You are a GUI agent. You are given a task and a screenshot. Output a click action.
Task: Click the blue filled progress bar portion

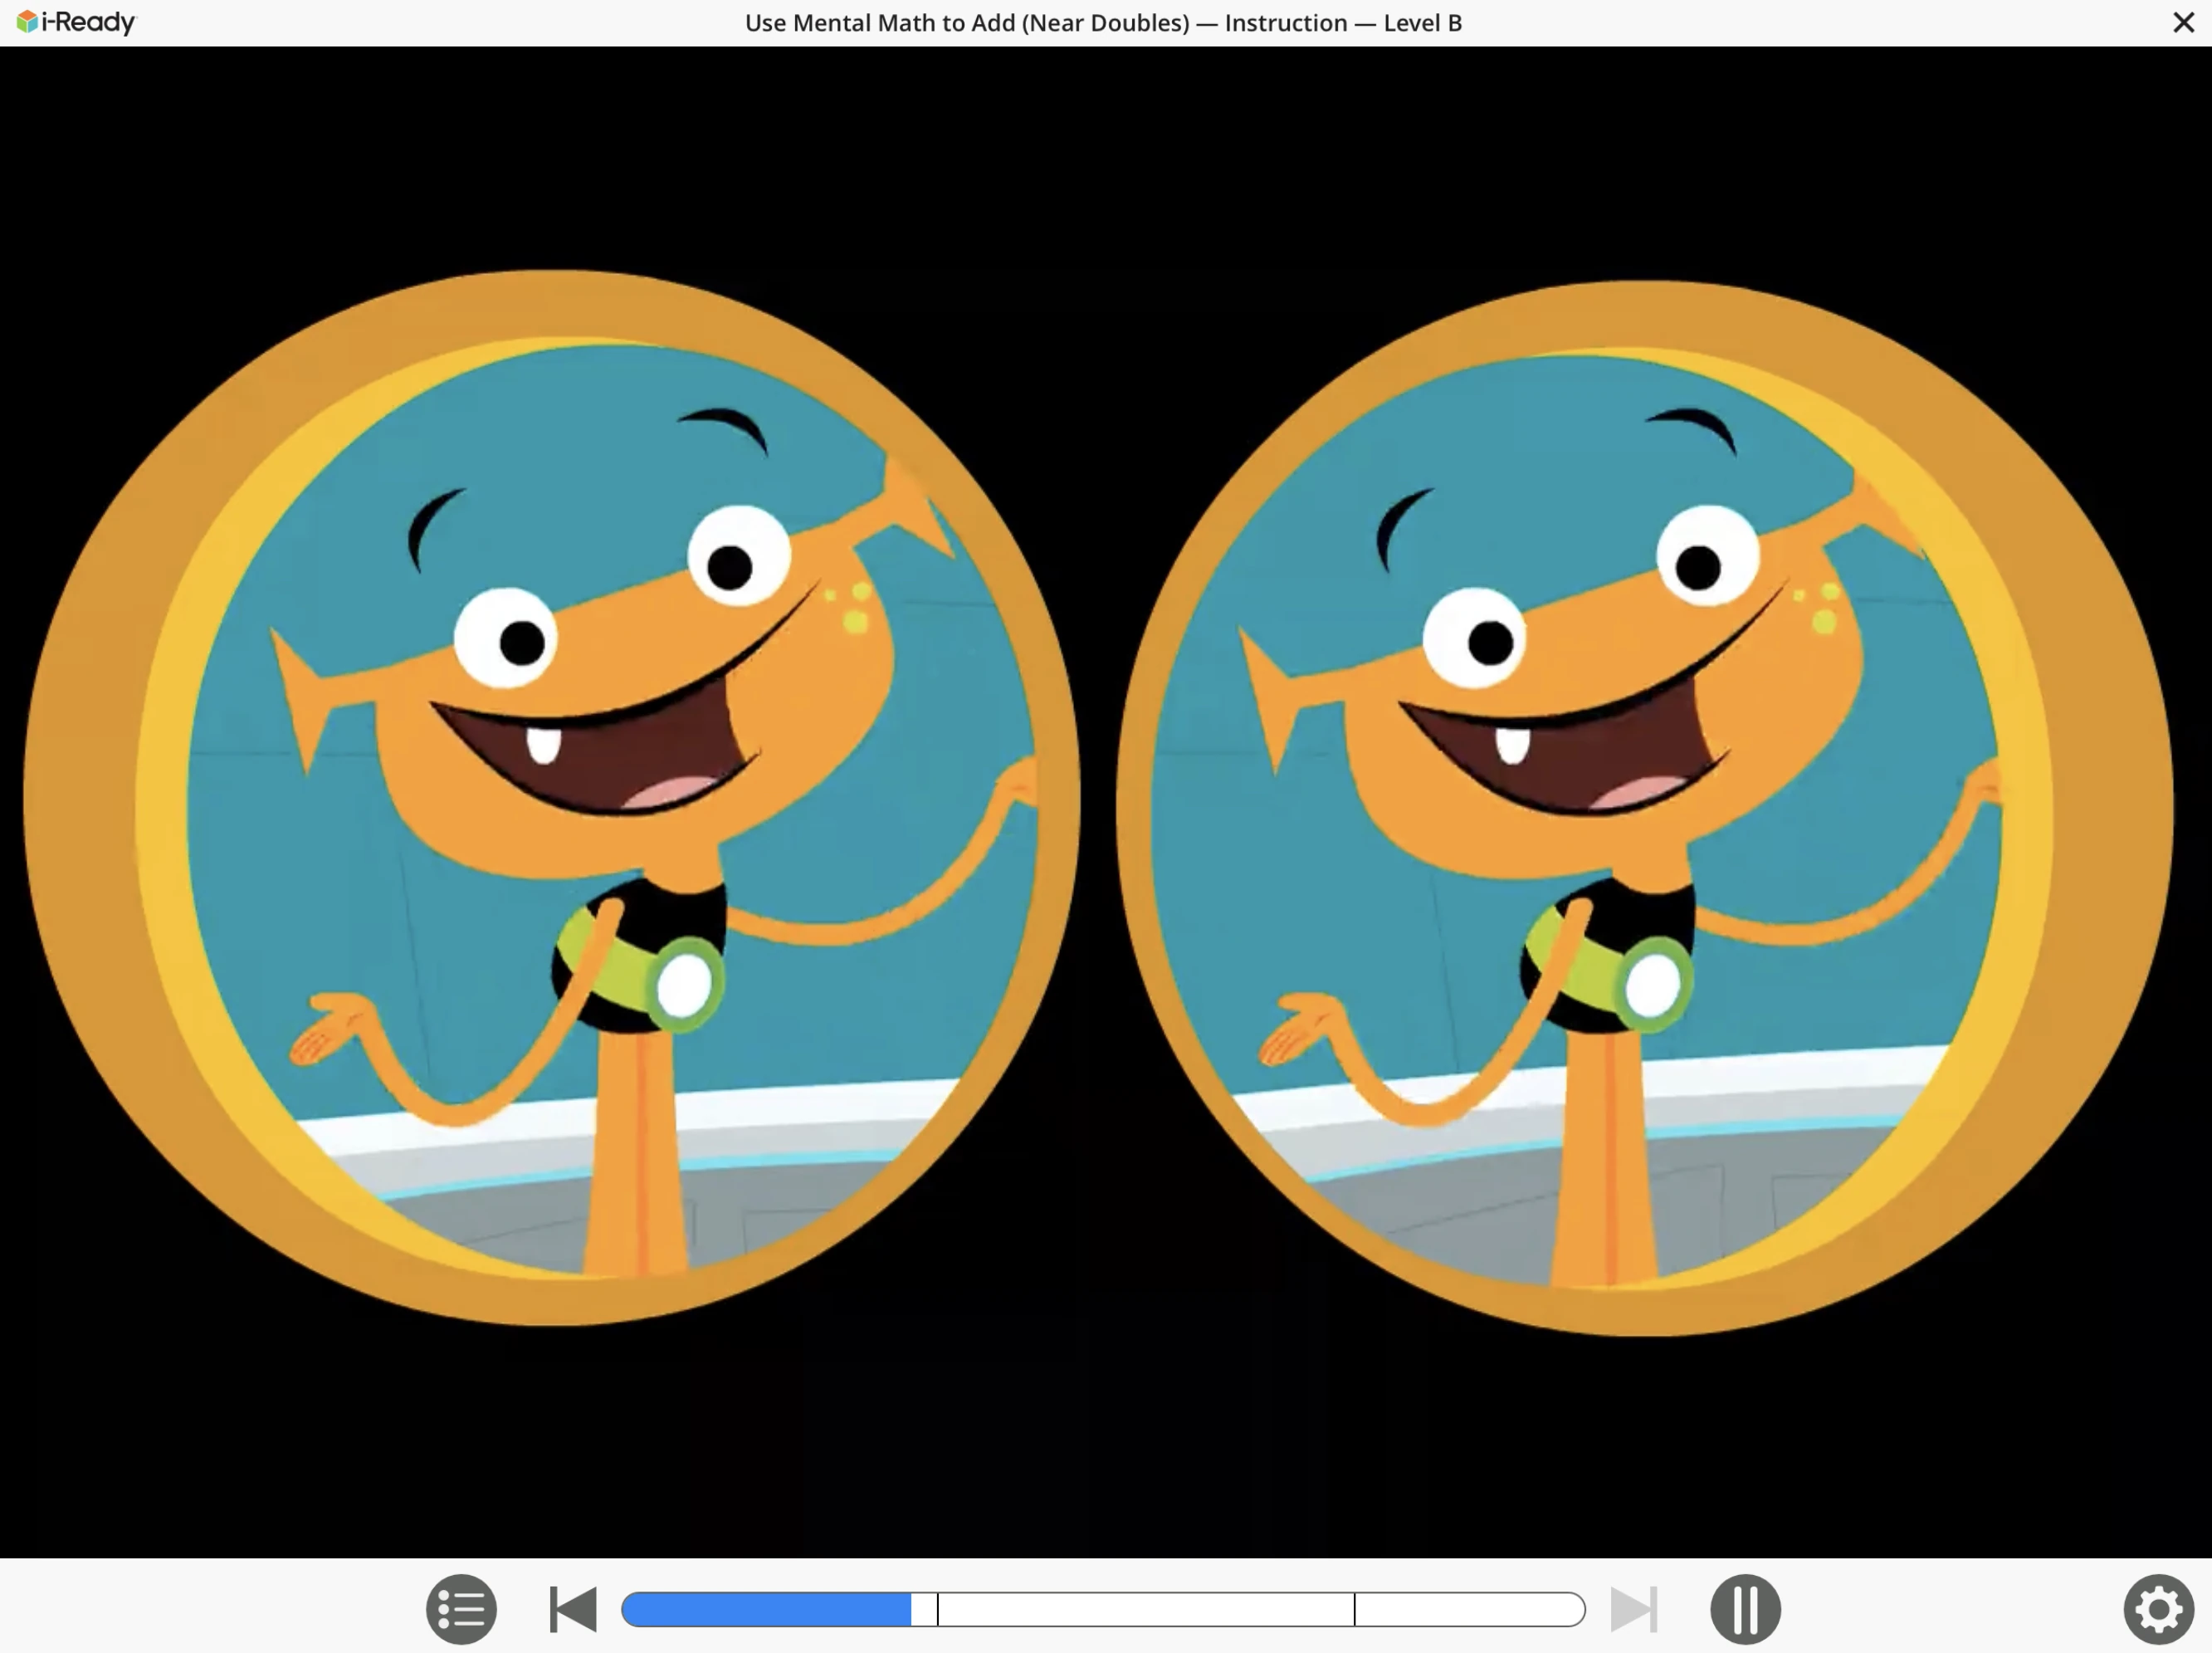766,1609
